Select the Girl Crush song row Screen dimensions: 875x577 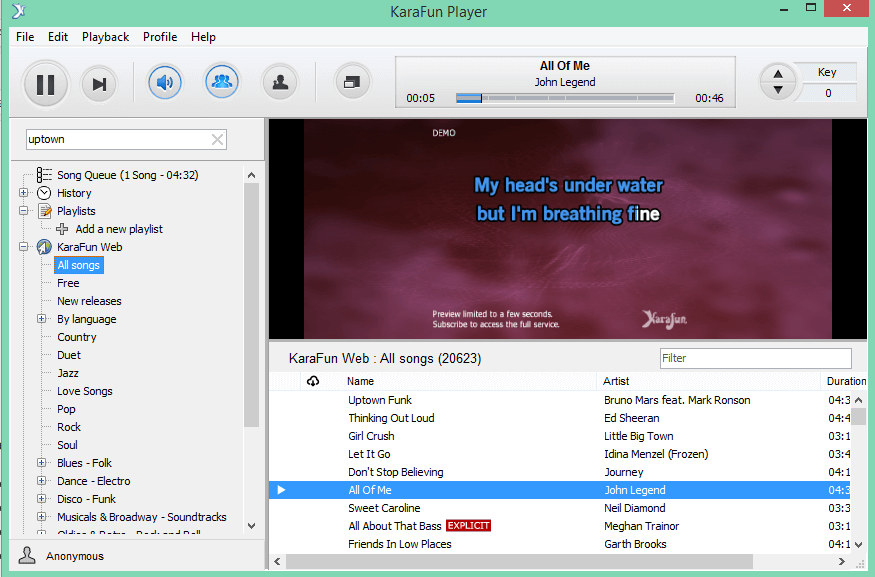[x=560, y=436]
